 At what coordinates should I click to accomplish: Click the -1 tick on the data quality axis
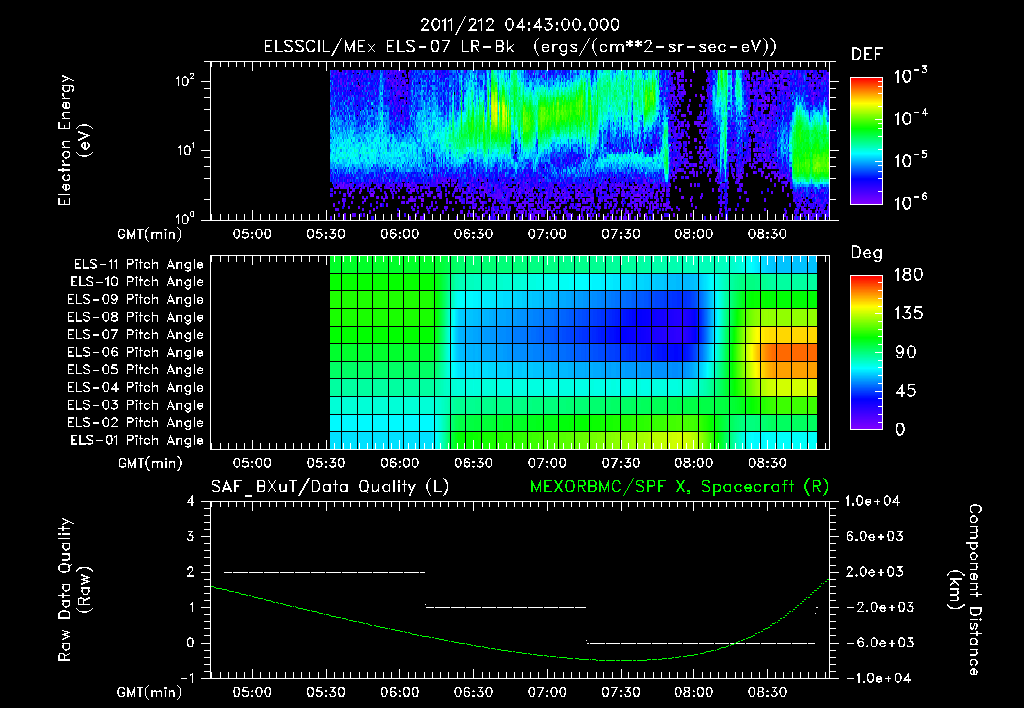pos(187,678)
